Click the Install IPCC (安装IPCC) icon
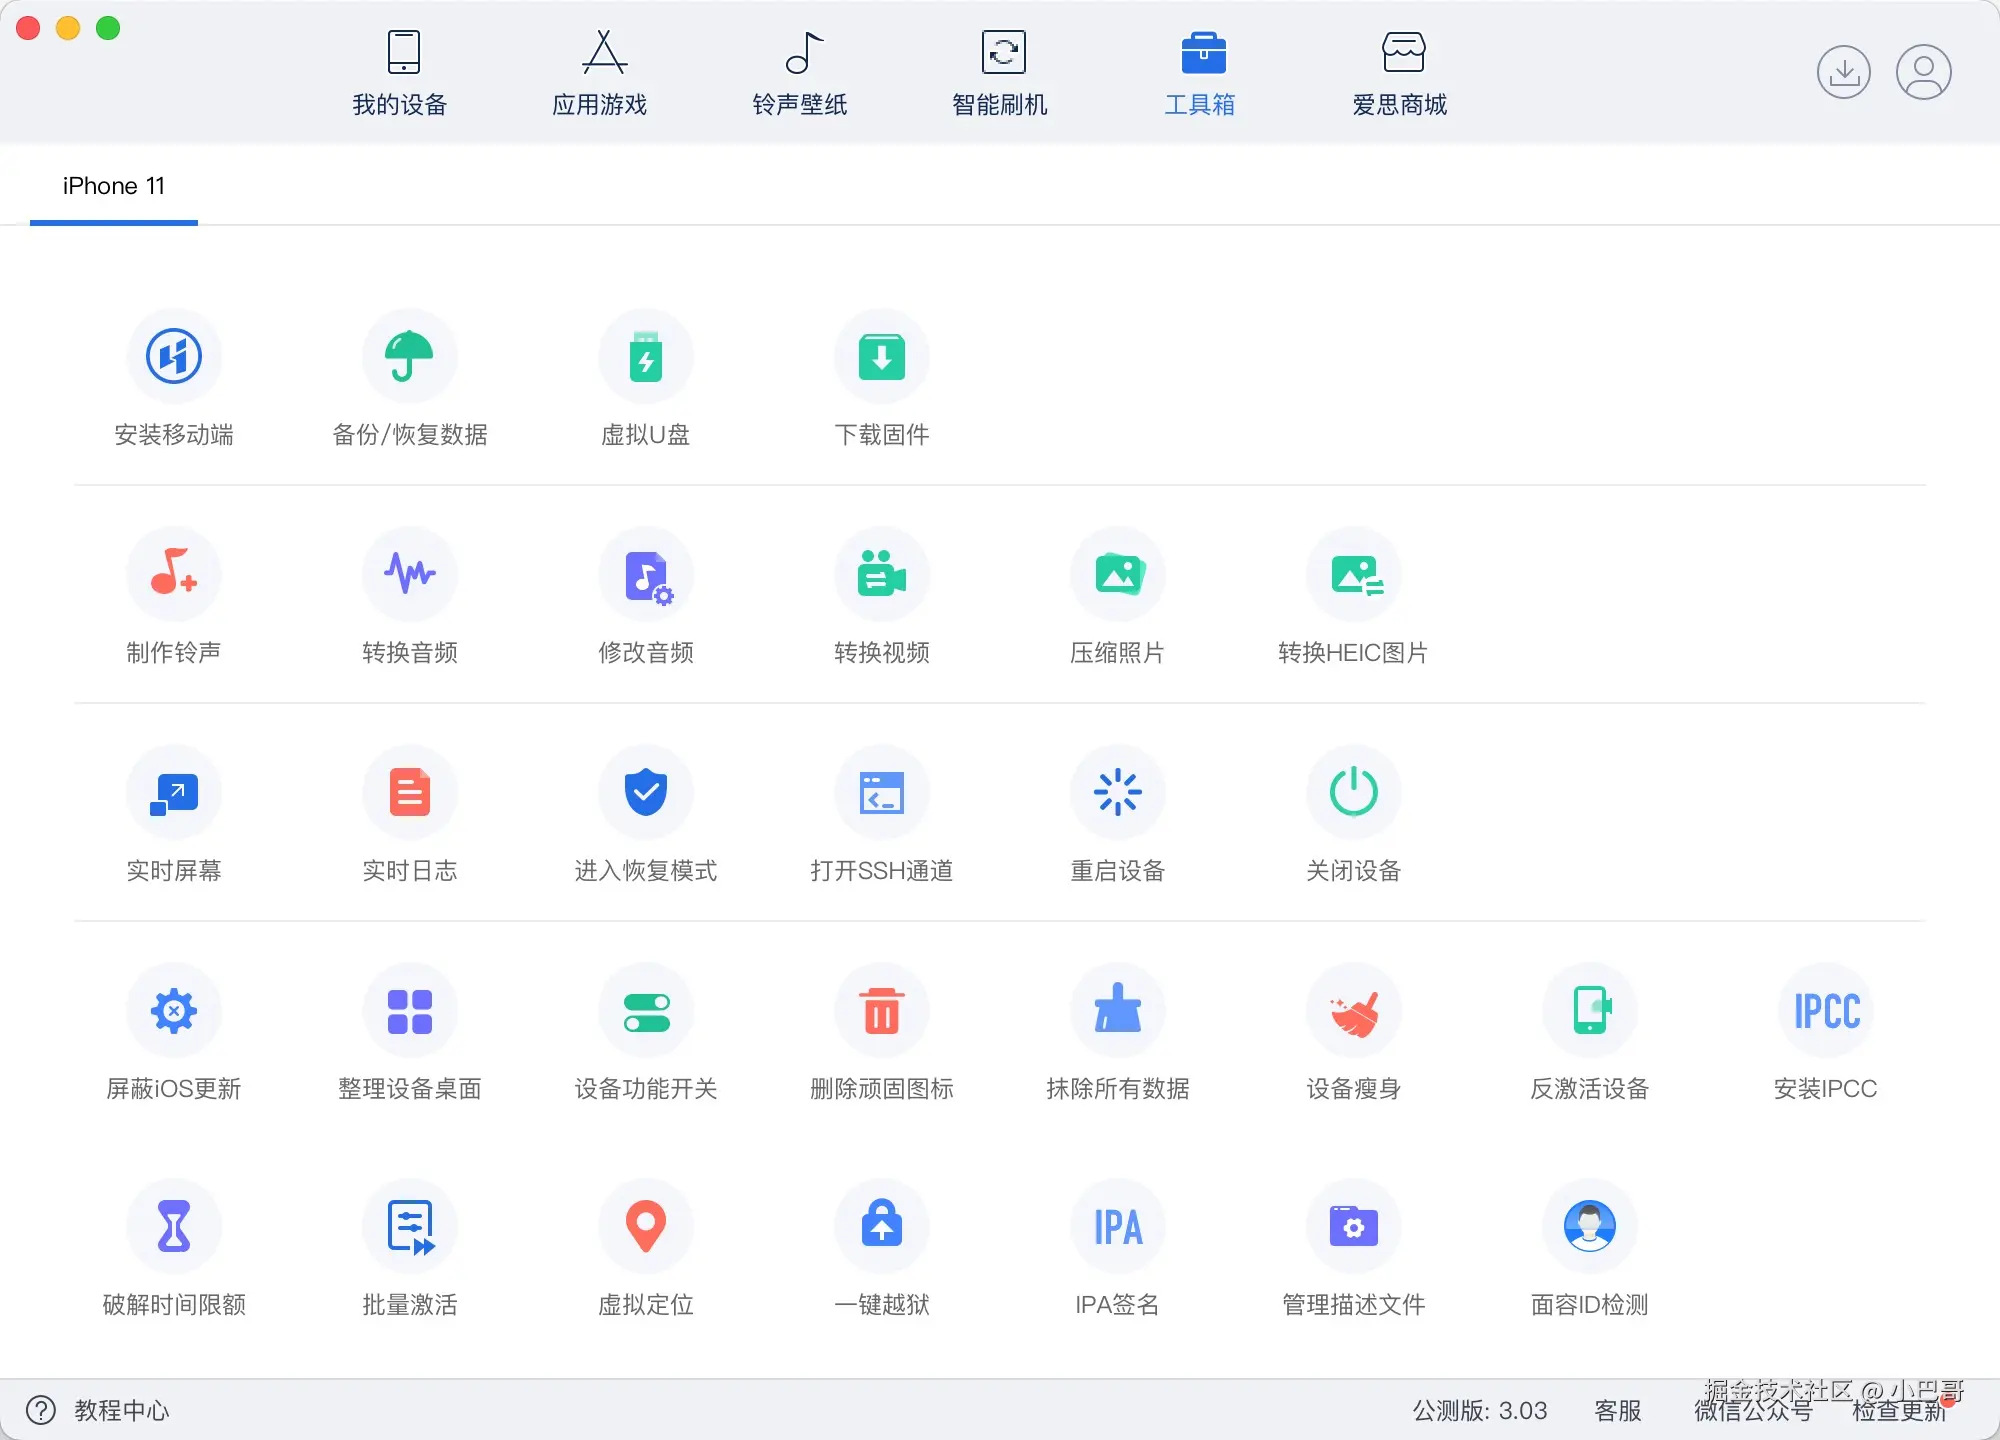Image resolution: width=2000 pixels, height=1440 pixels. (1825, 1010)
